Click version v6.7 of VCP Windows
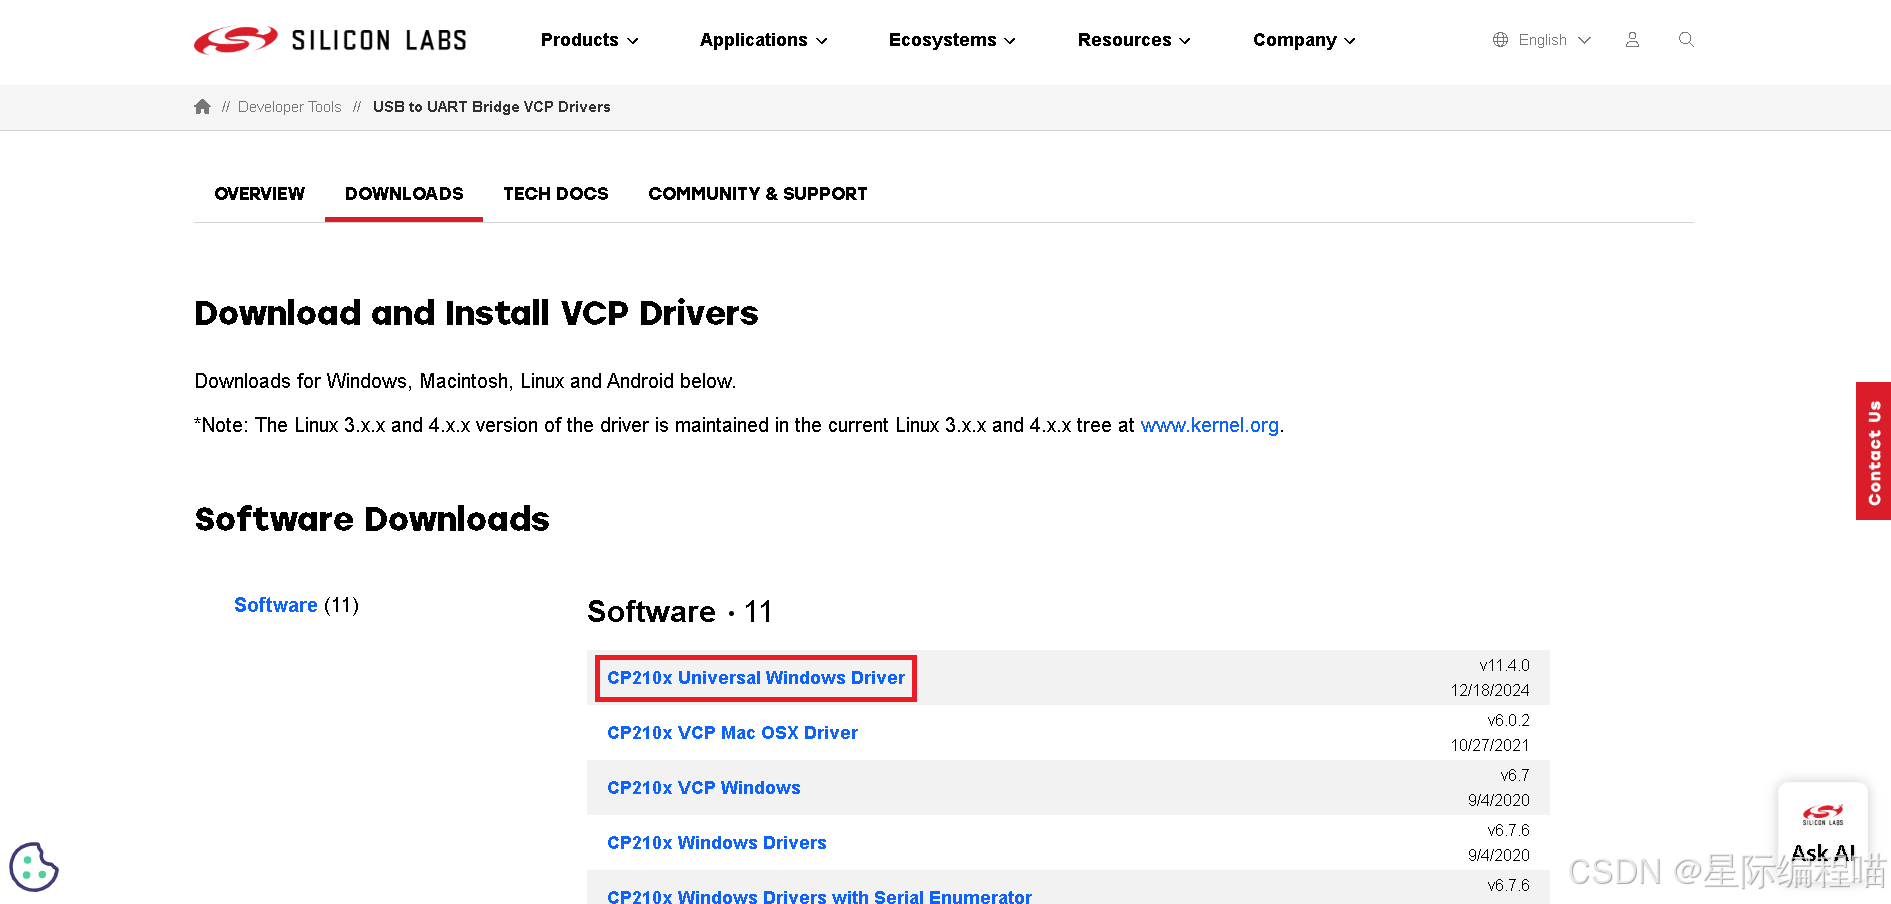The width and height of the screenshot is (1891, 904). [x=1514, y=775]
